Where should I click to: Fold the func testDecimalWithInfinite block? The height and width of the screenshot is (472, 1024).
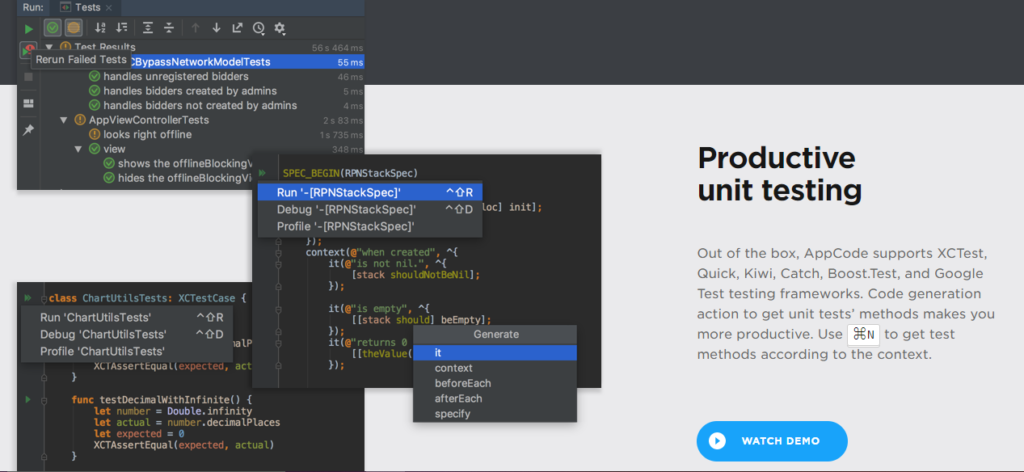pyautogui.click(x=44, y=399)
